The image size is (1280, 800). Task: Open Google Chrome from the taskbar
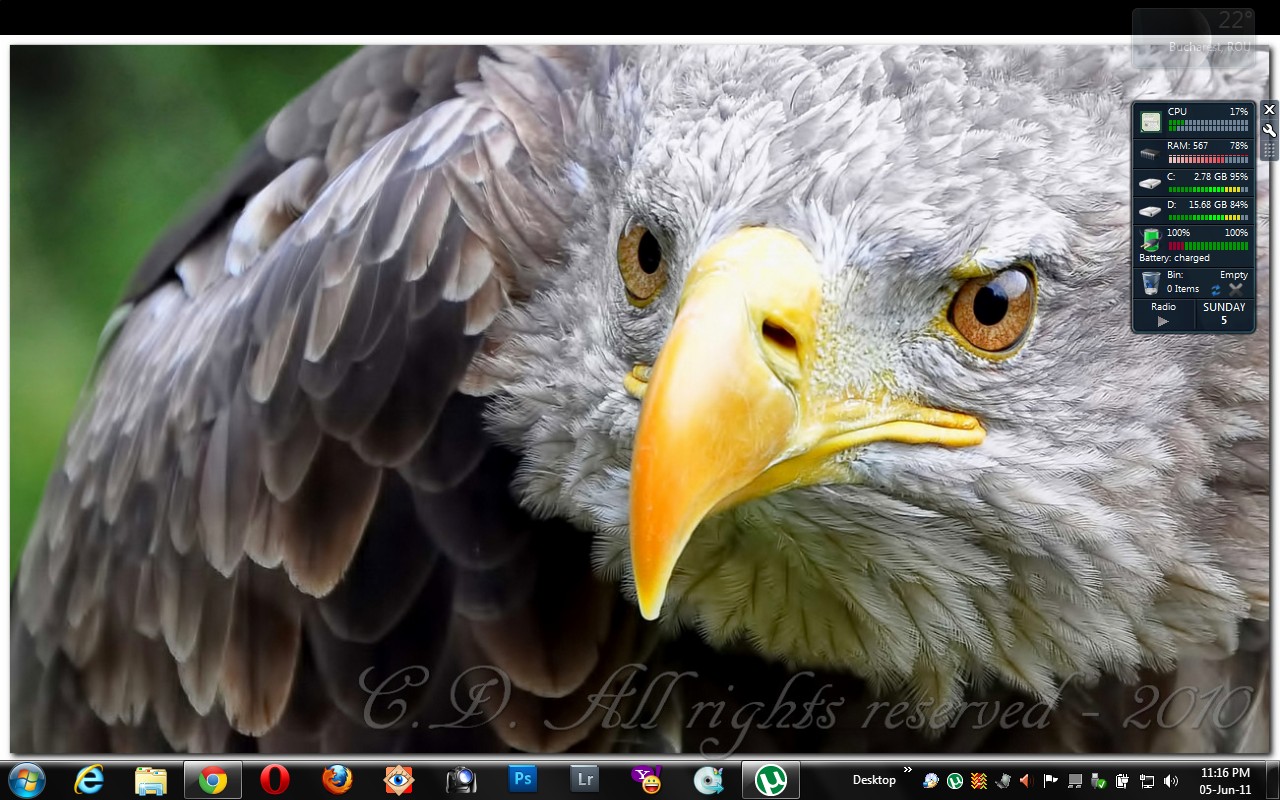tap(212, 779)
